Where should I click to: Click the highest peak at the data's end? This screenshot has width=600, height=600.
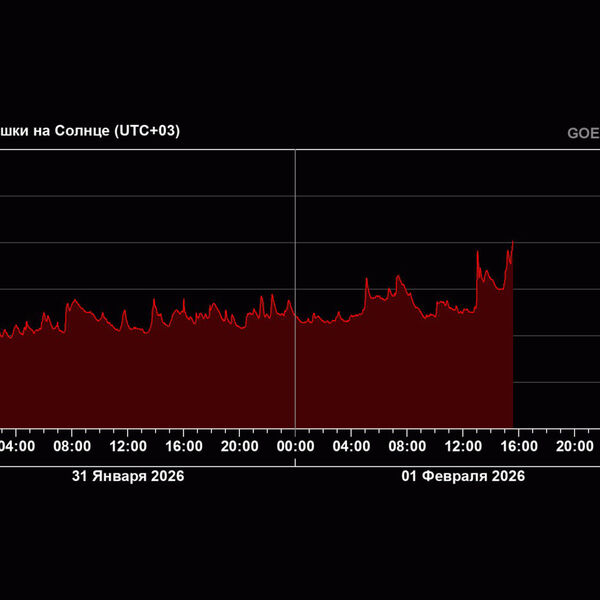pos(513,241)
